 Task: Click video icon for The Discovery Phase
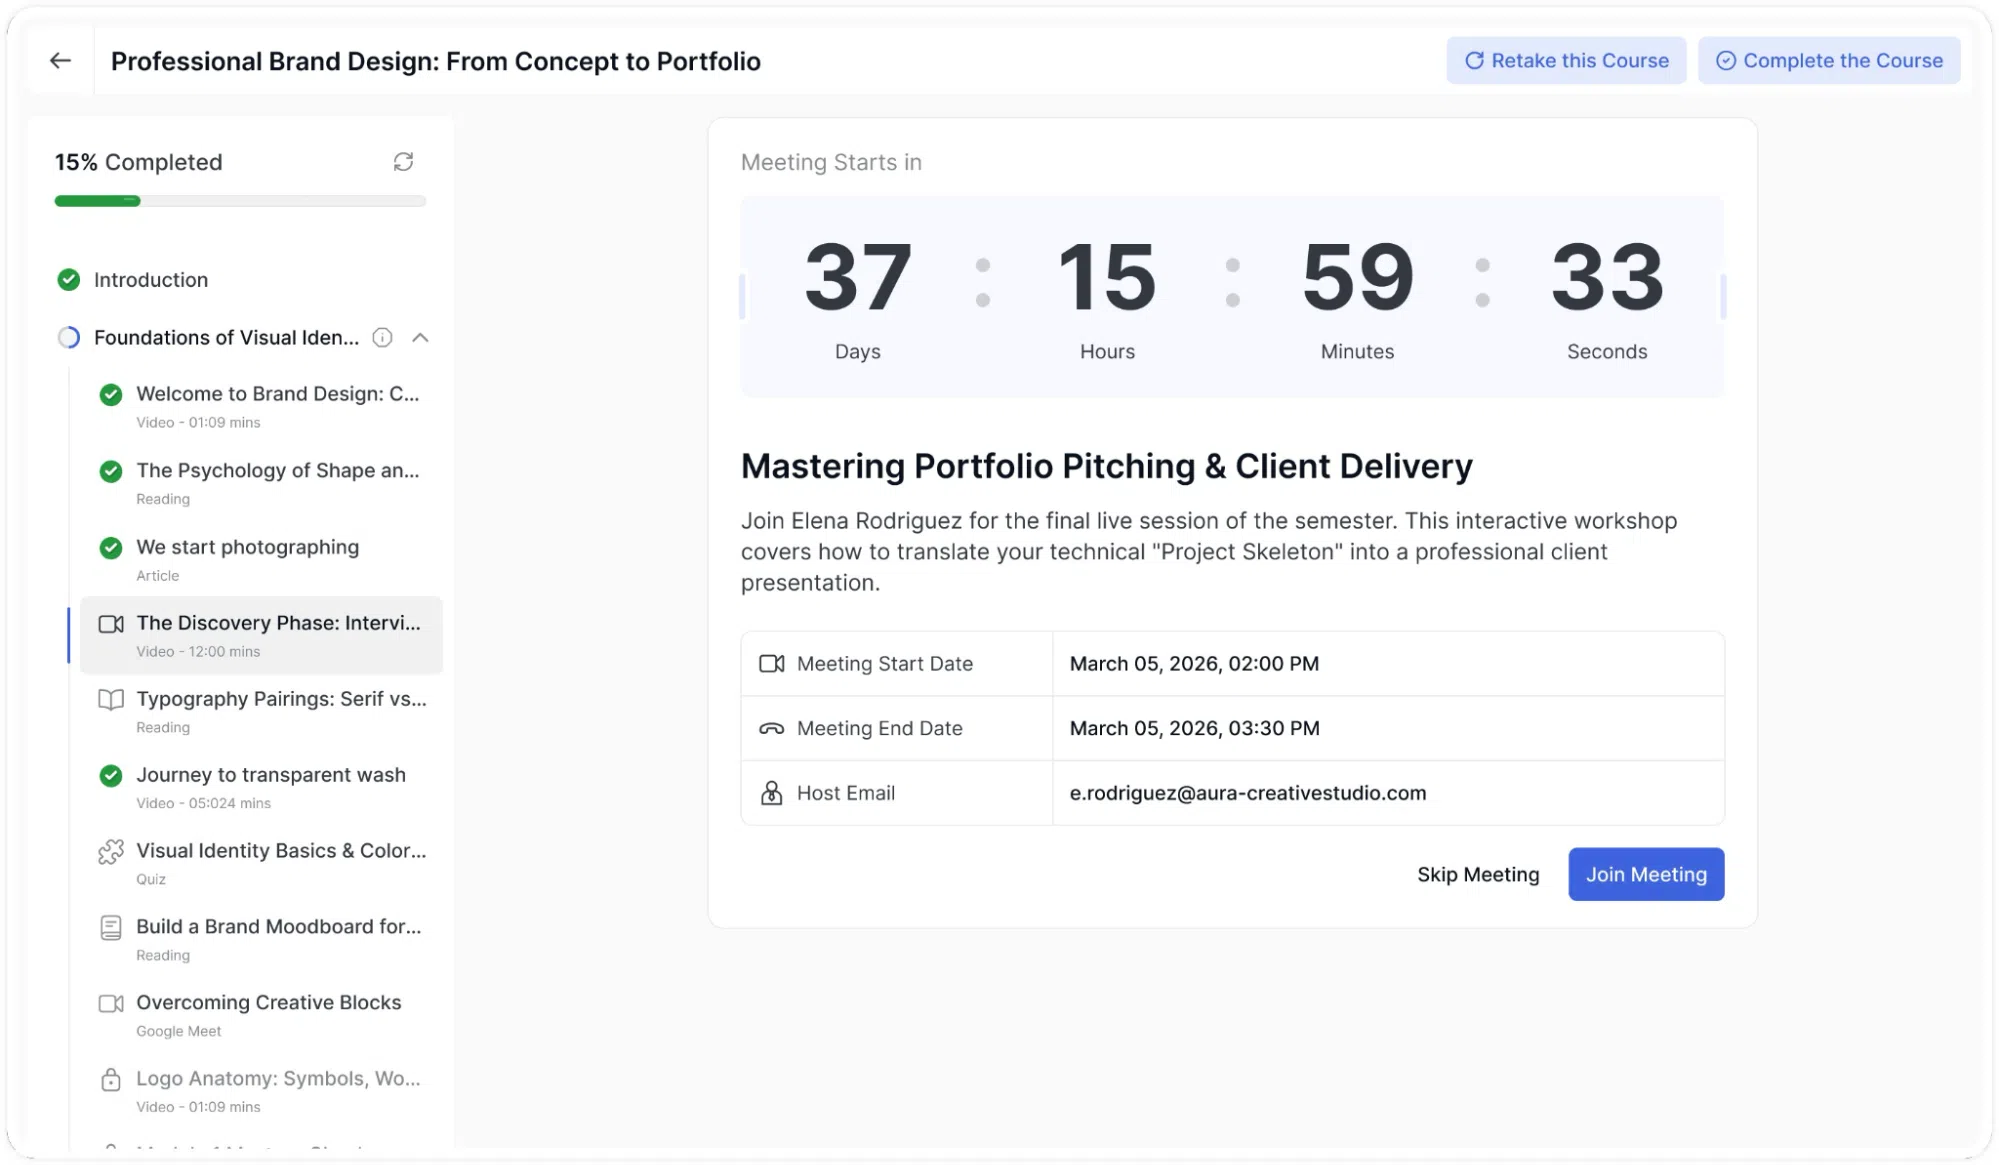coord(111,624)
